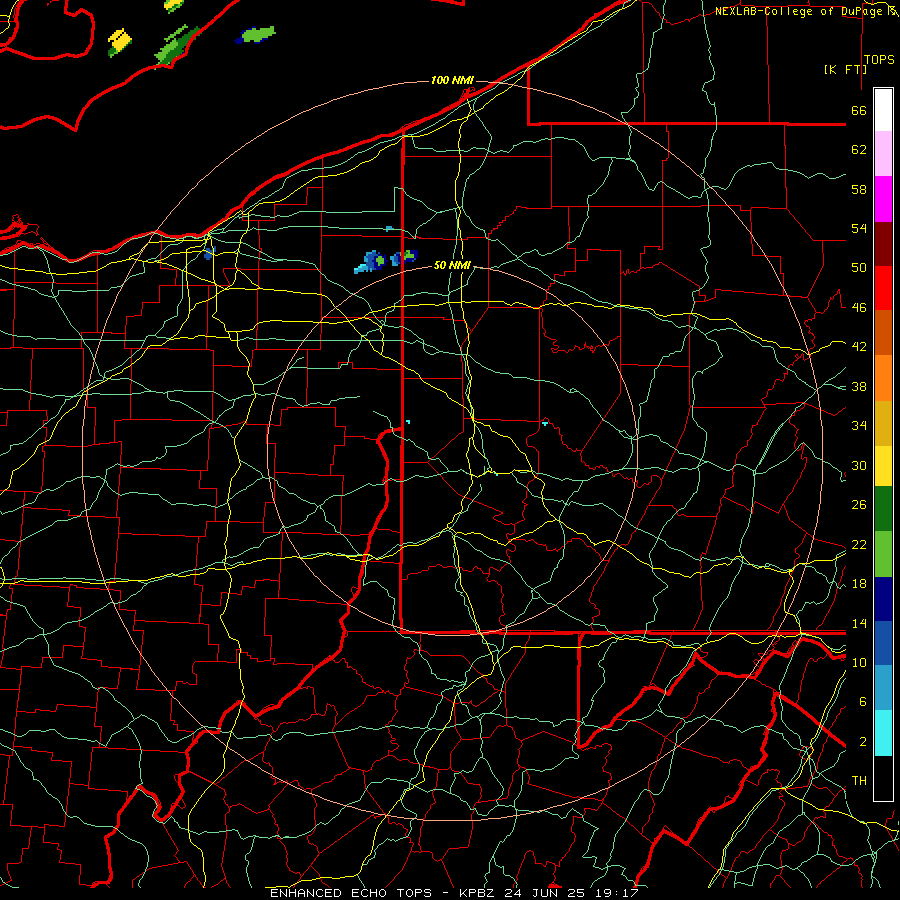This screenshot has width=900, height=900.
Task: Click the 58 legend value
Action: point(859,189)
